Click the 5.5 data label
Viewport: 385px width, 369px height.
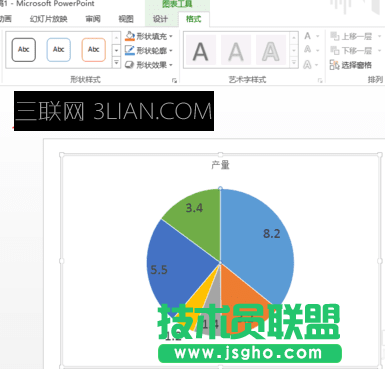coord(159,269)
